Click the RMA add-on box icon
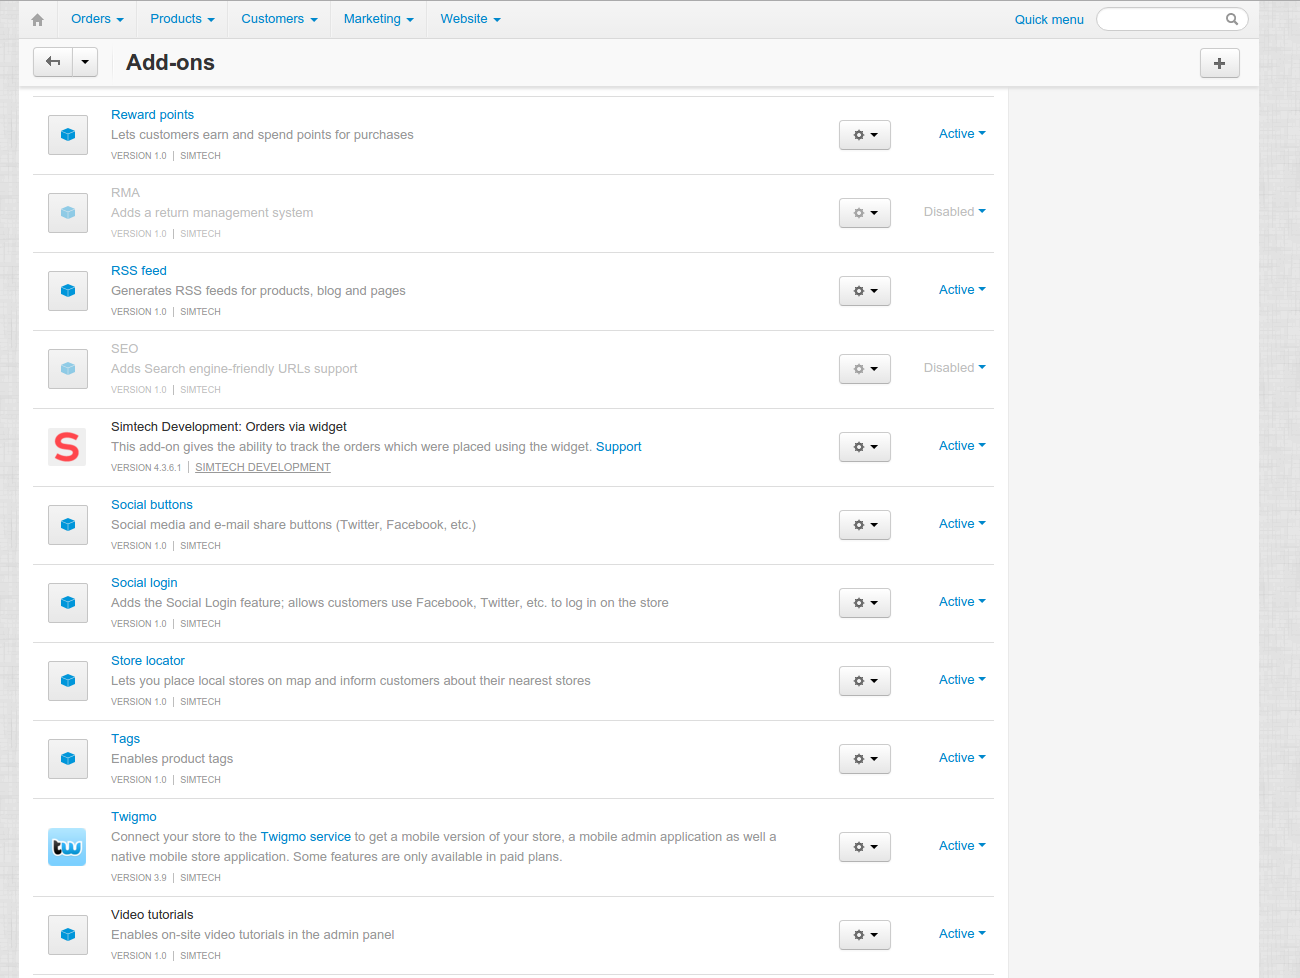This screenshot has width=1300, height=978. pos(68,213)
